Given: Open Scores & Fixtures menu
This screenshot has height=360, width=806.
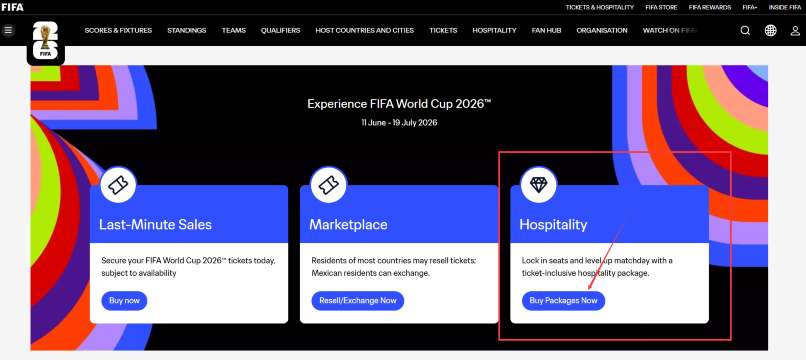Looking at the screenshot, I should (x=118, y=30).
